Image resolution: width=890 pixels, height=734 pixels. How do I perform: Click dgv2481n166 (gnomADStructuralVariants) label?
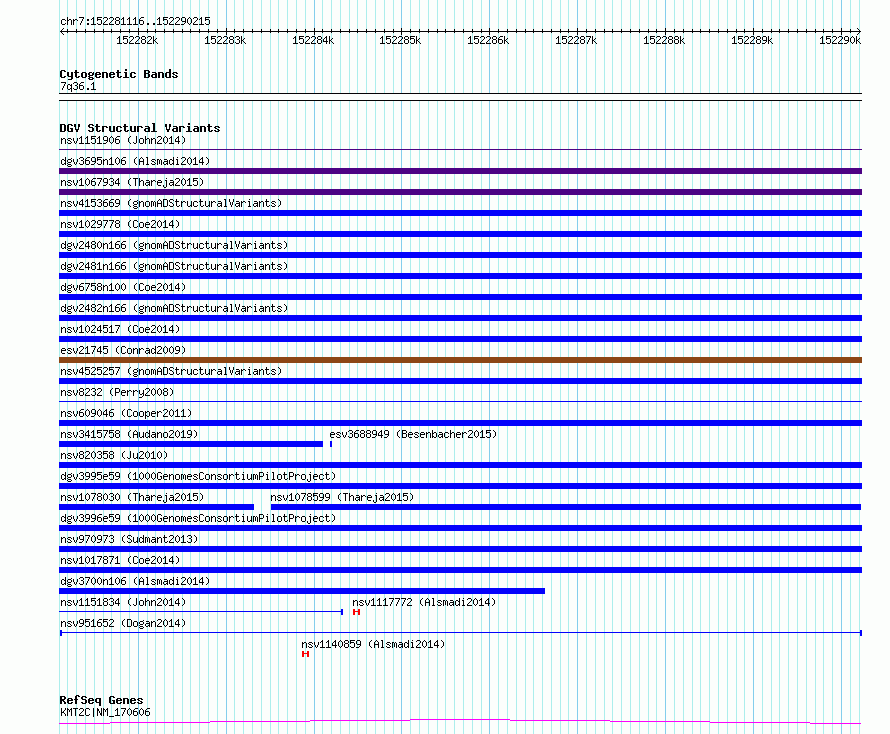(174, 266)
